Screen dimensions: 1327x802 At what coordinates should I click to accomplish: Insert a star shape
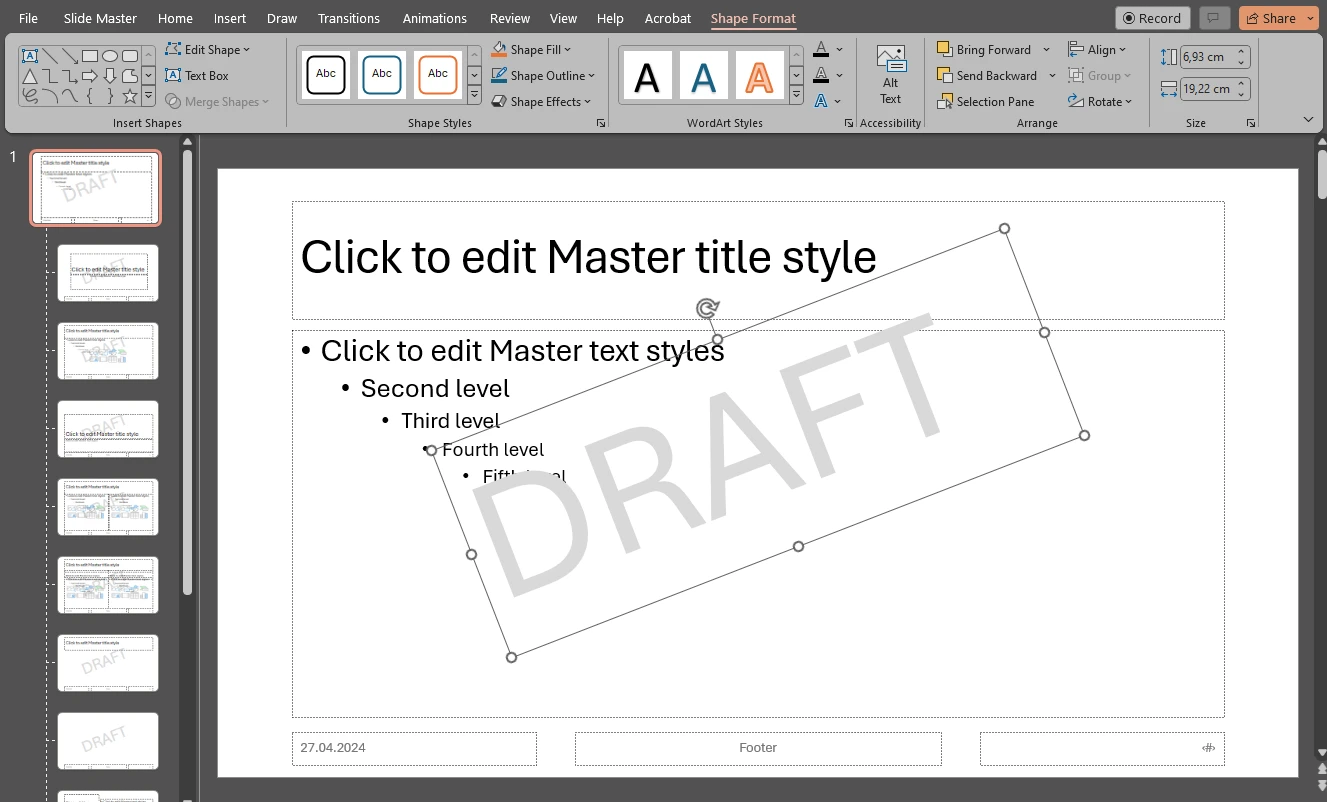pos(129,95)
